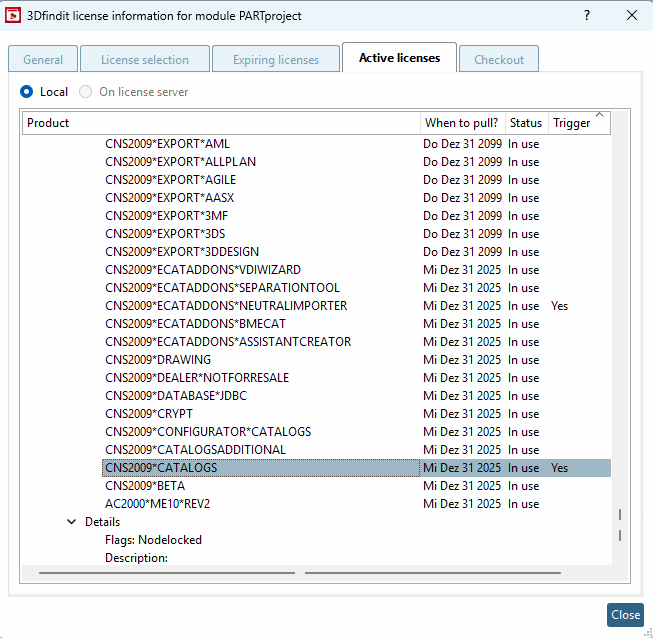
Task: Click date cell of AC2000*ME10*REV2 row
Action: [x=462, y=503]
